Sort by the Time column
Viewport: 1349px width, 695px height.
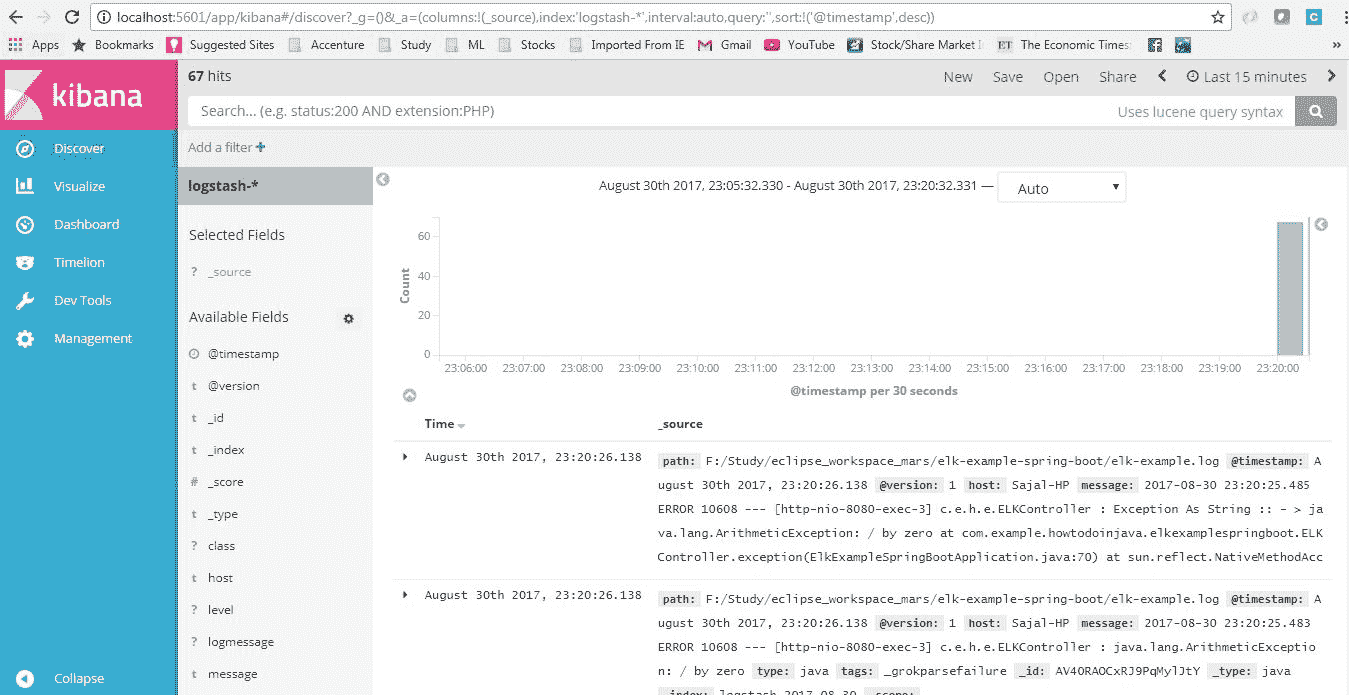[x=445, y=424]
